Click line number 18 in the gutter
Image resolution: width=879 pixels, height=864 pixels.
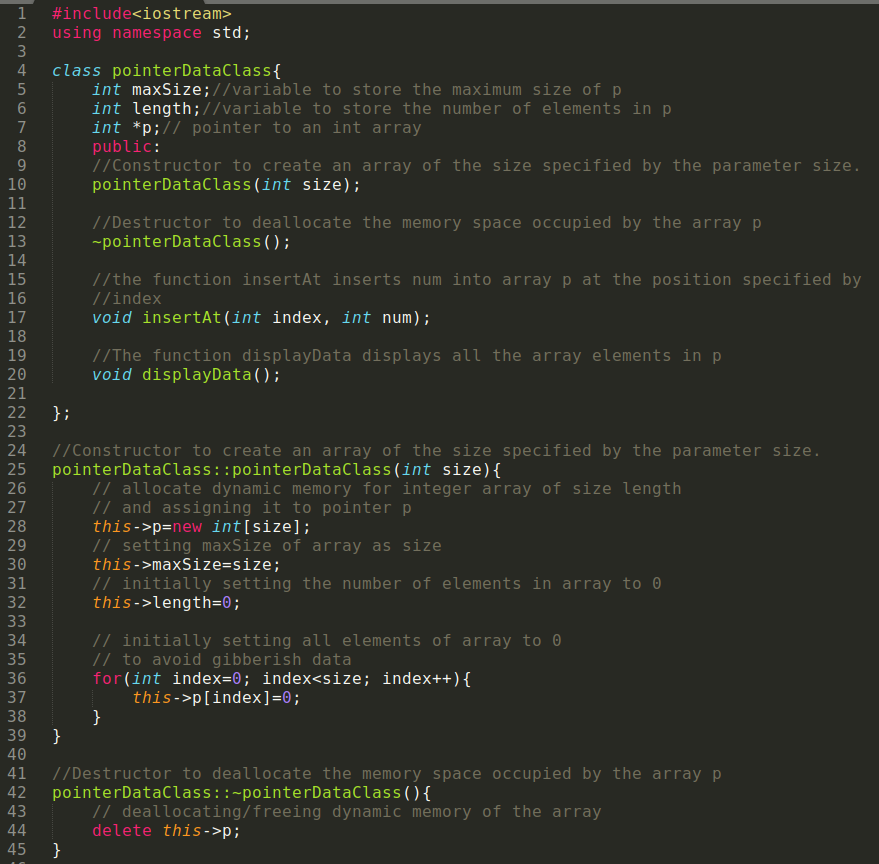17,336
